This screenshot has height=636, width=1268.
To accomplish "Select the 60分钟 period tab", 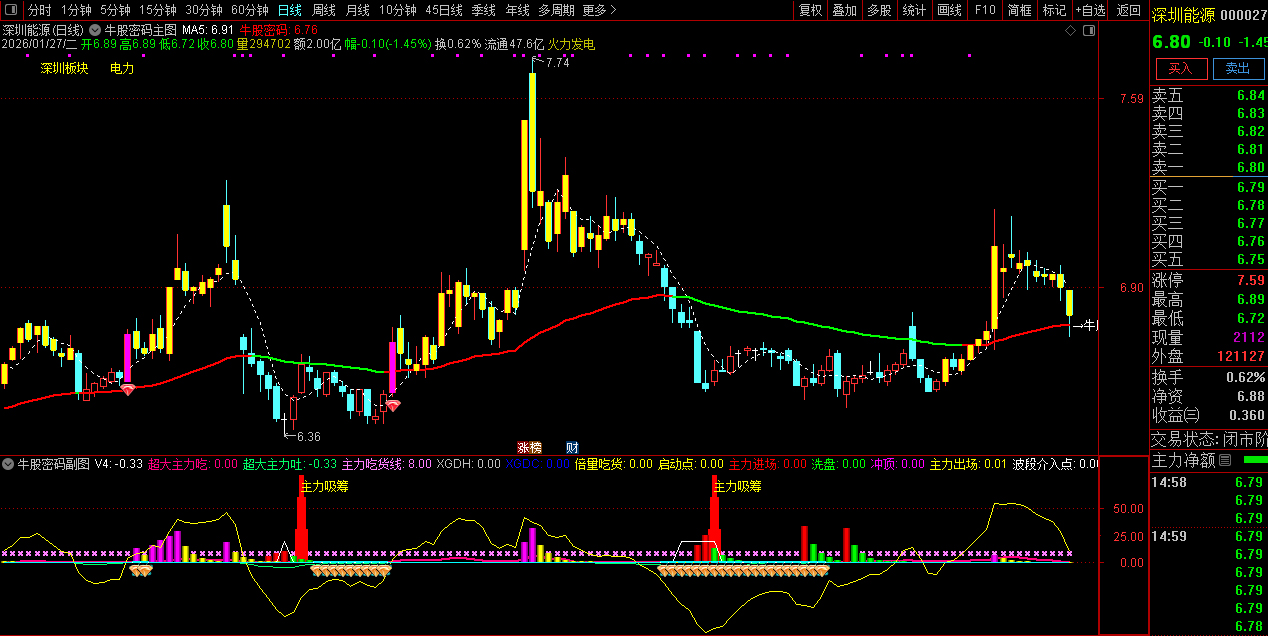I will [249, 10].
